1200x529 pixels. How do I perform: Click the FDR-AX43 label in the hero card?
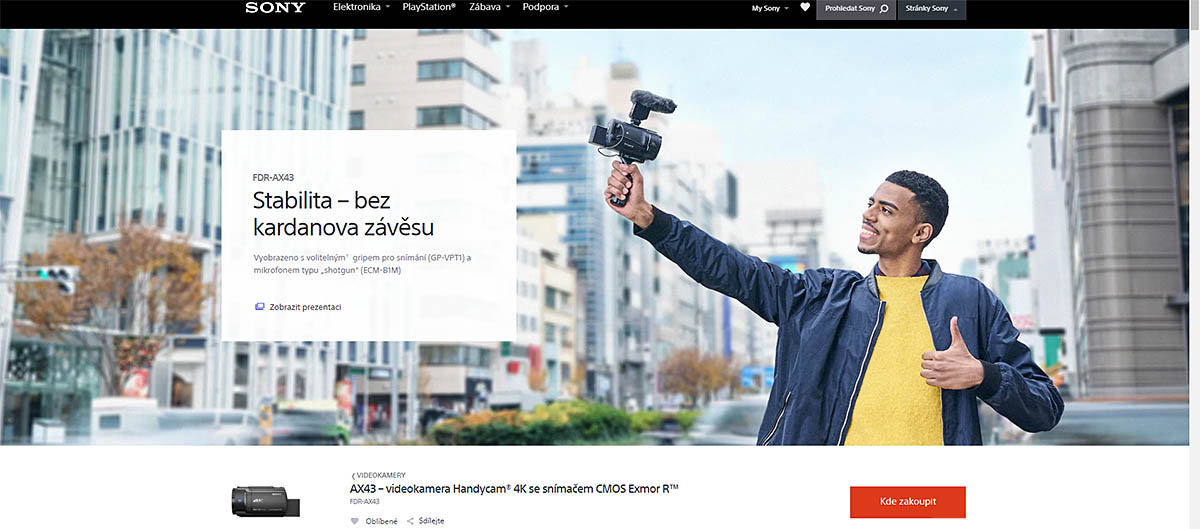tap(272, 176)
